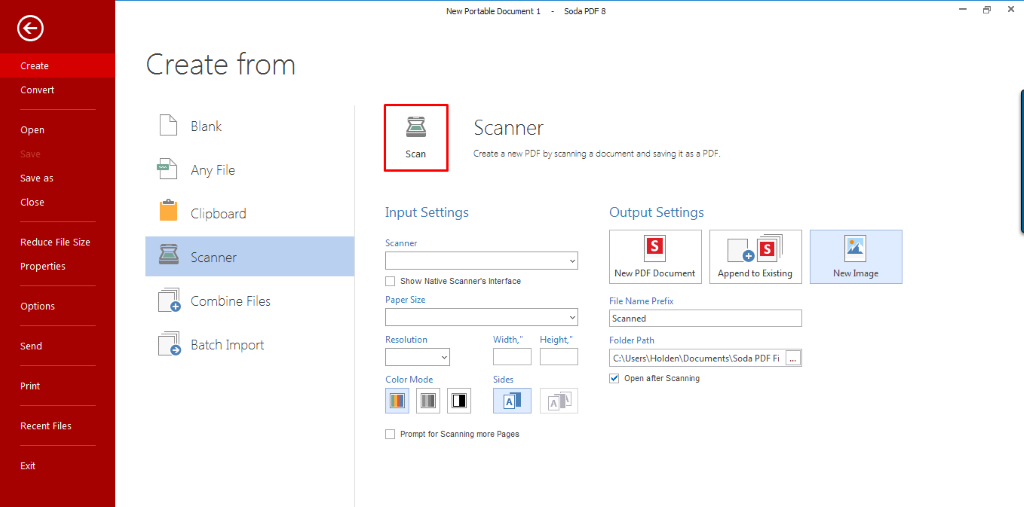Click the Folder Path text field

coord(697,358)
